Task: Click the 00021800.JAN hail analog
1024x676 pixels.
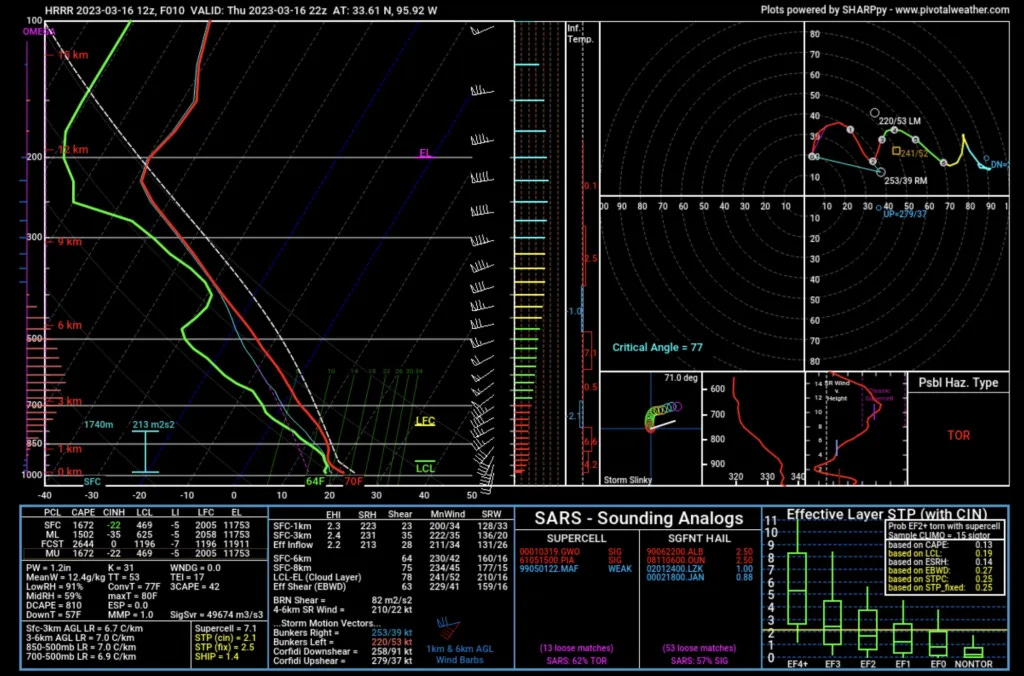Action: 675,577
